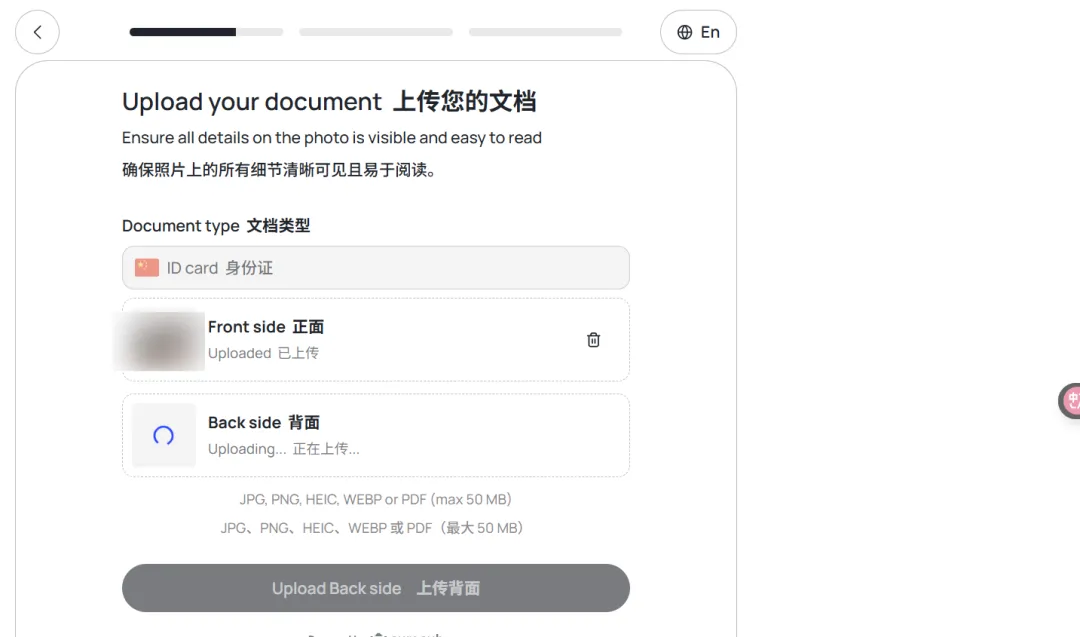This screenshot has width=1080, height=637.
Task: Click the third progress step bar
Action: pyautogui.click(x=545, y=32)
